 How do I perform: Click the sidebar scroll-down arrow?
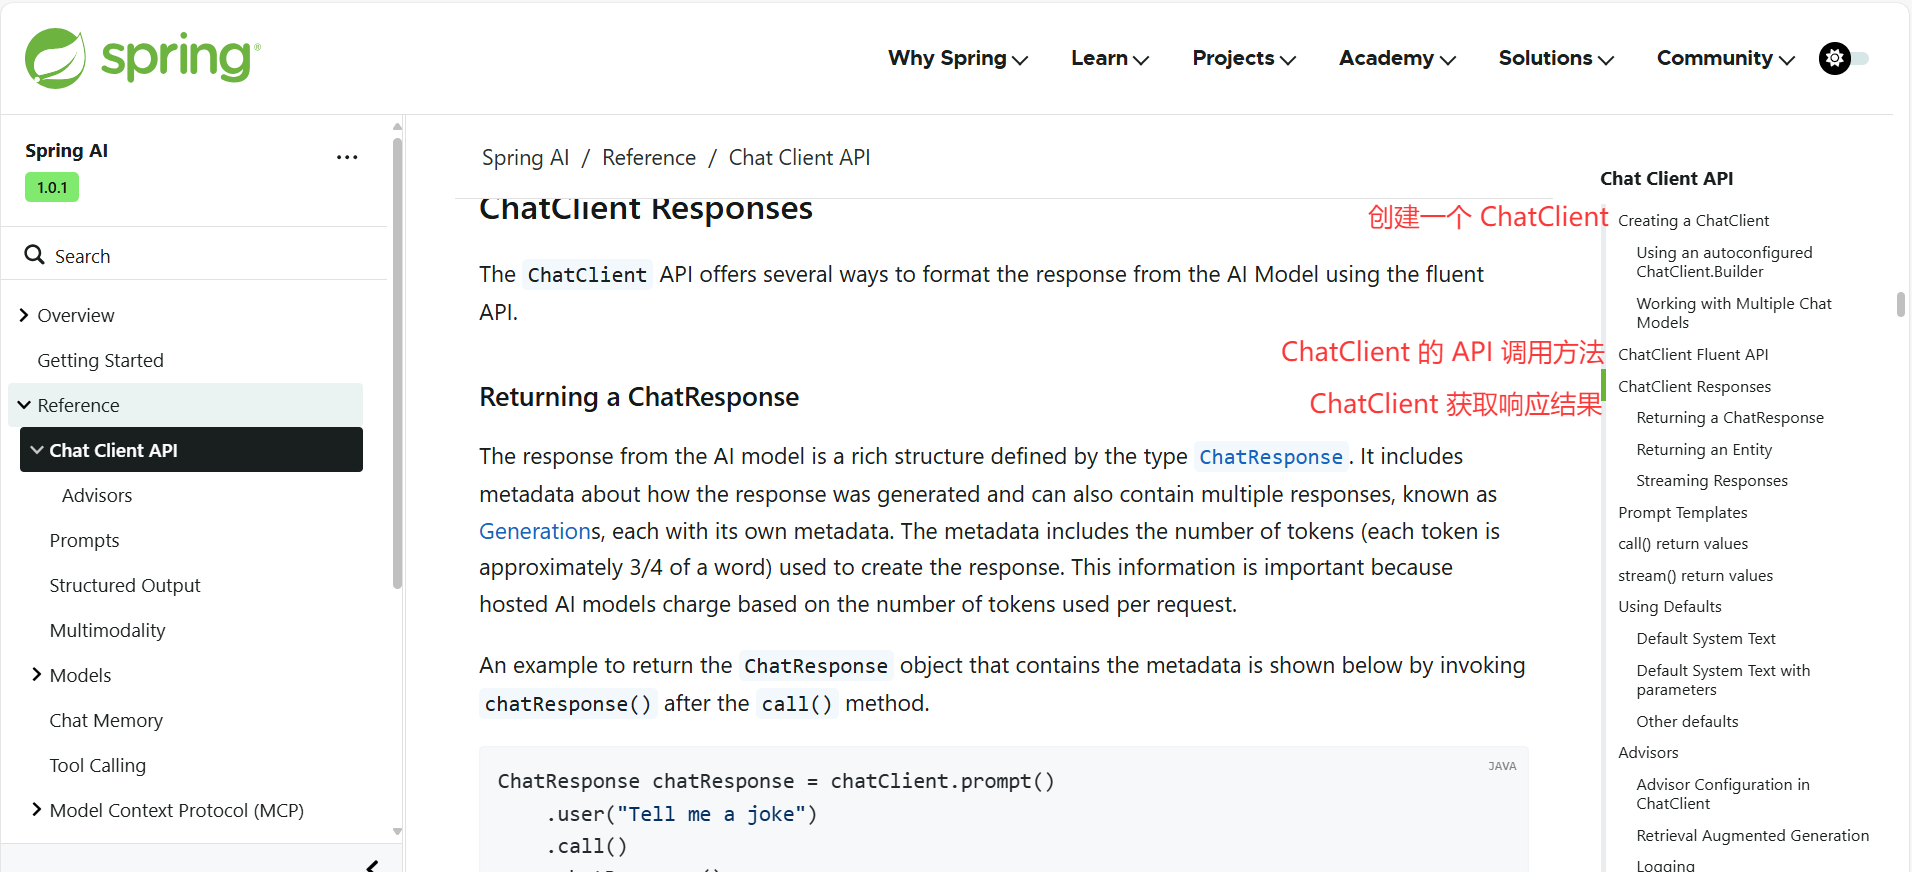click(397, 831)
